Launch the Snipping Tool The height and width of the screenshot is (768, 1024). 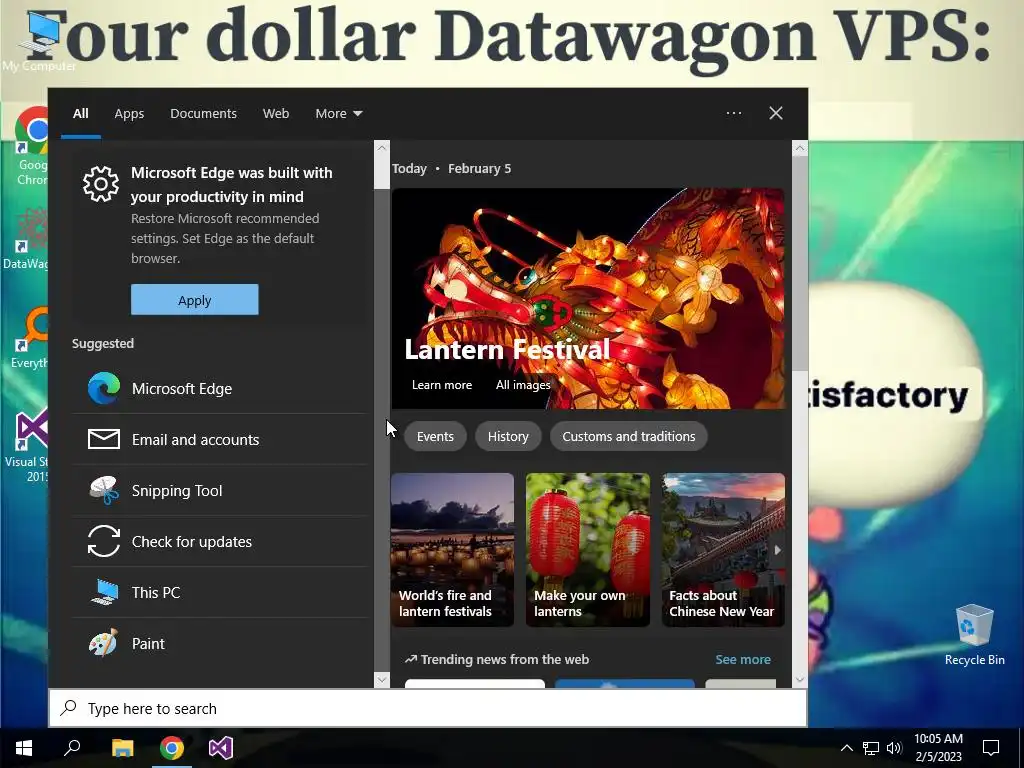[x=219, y=490]
